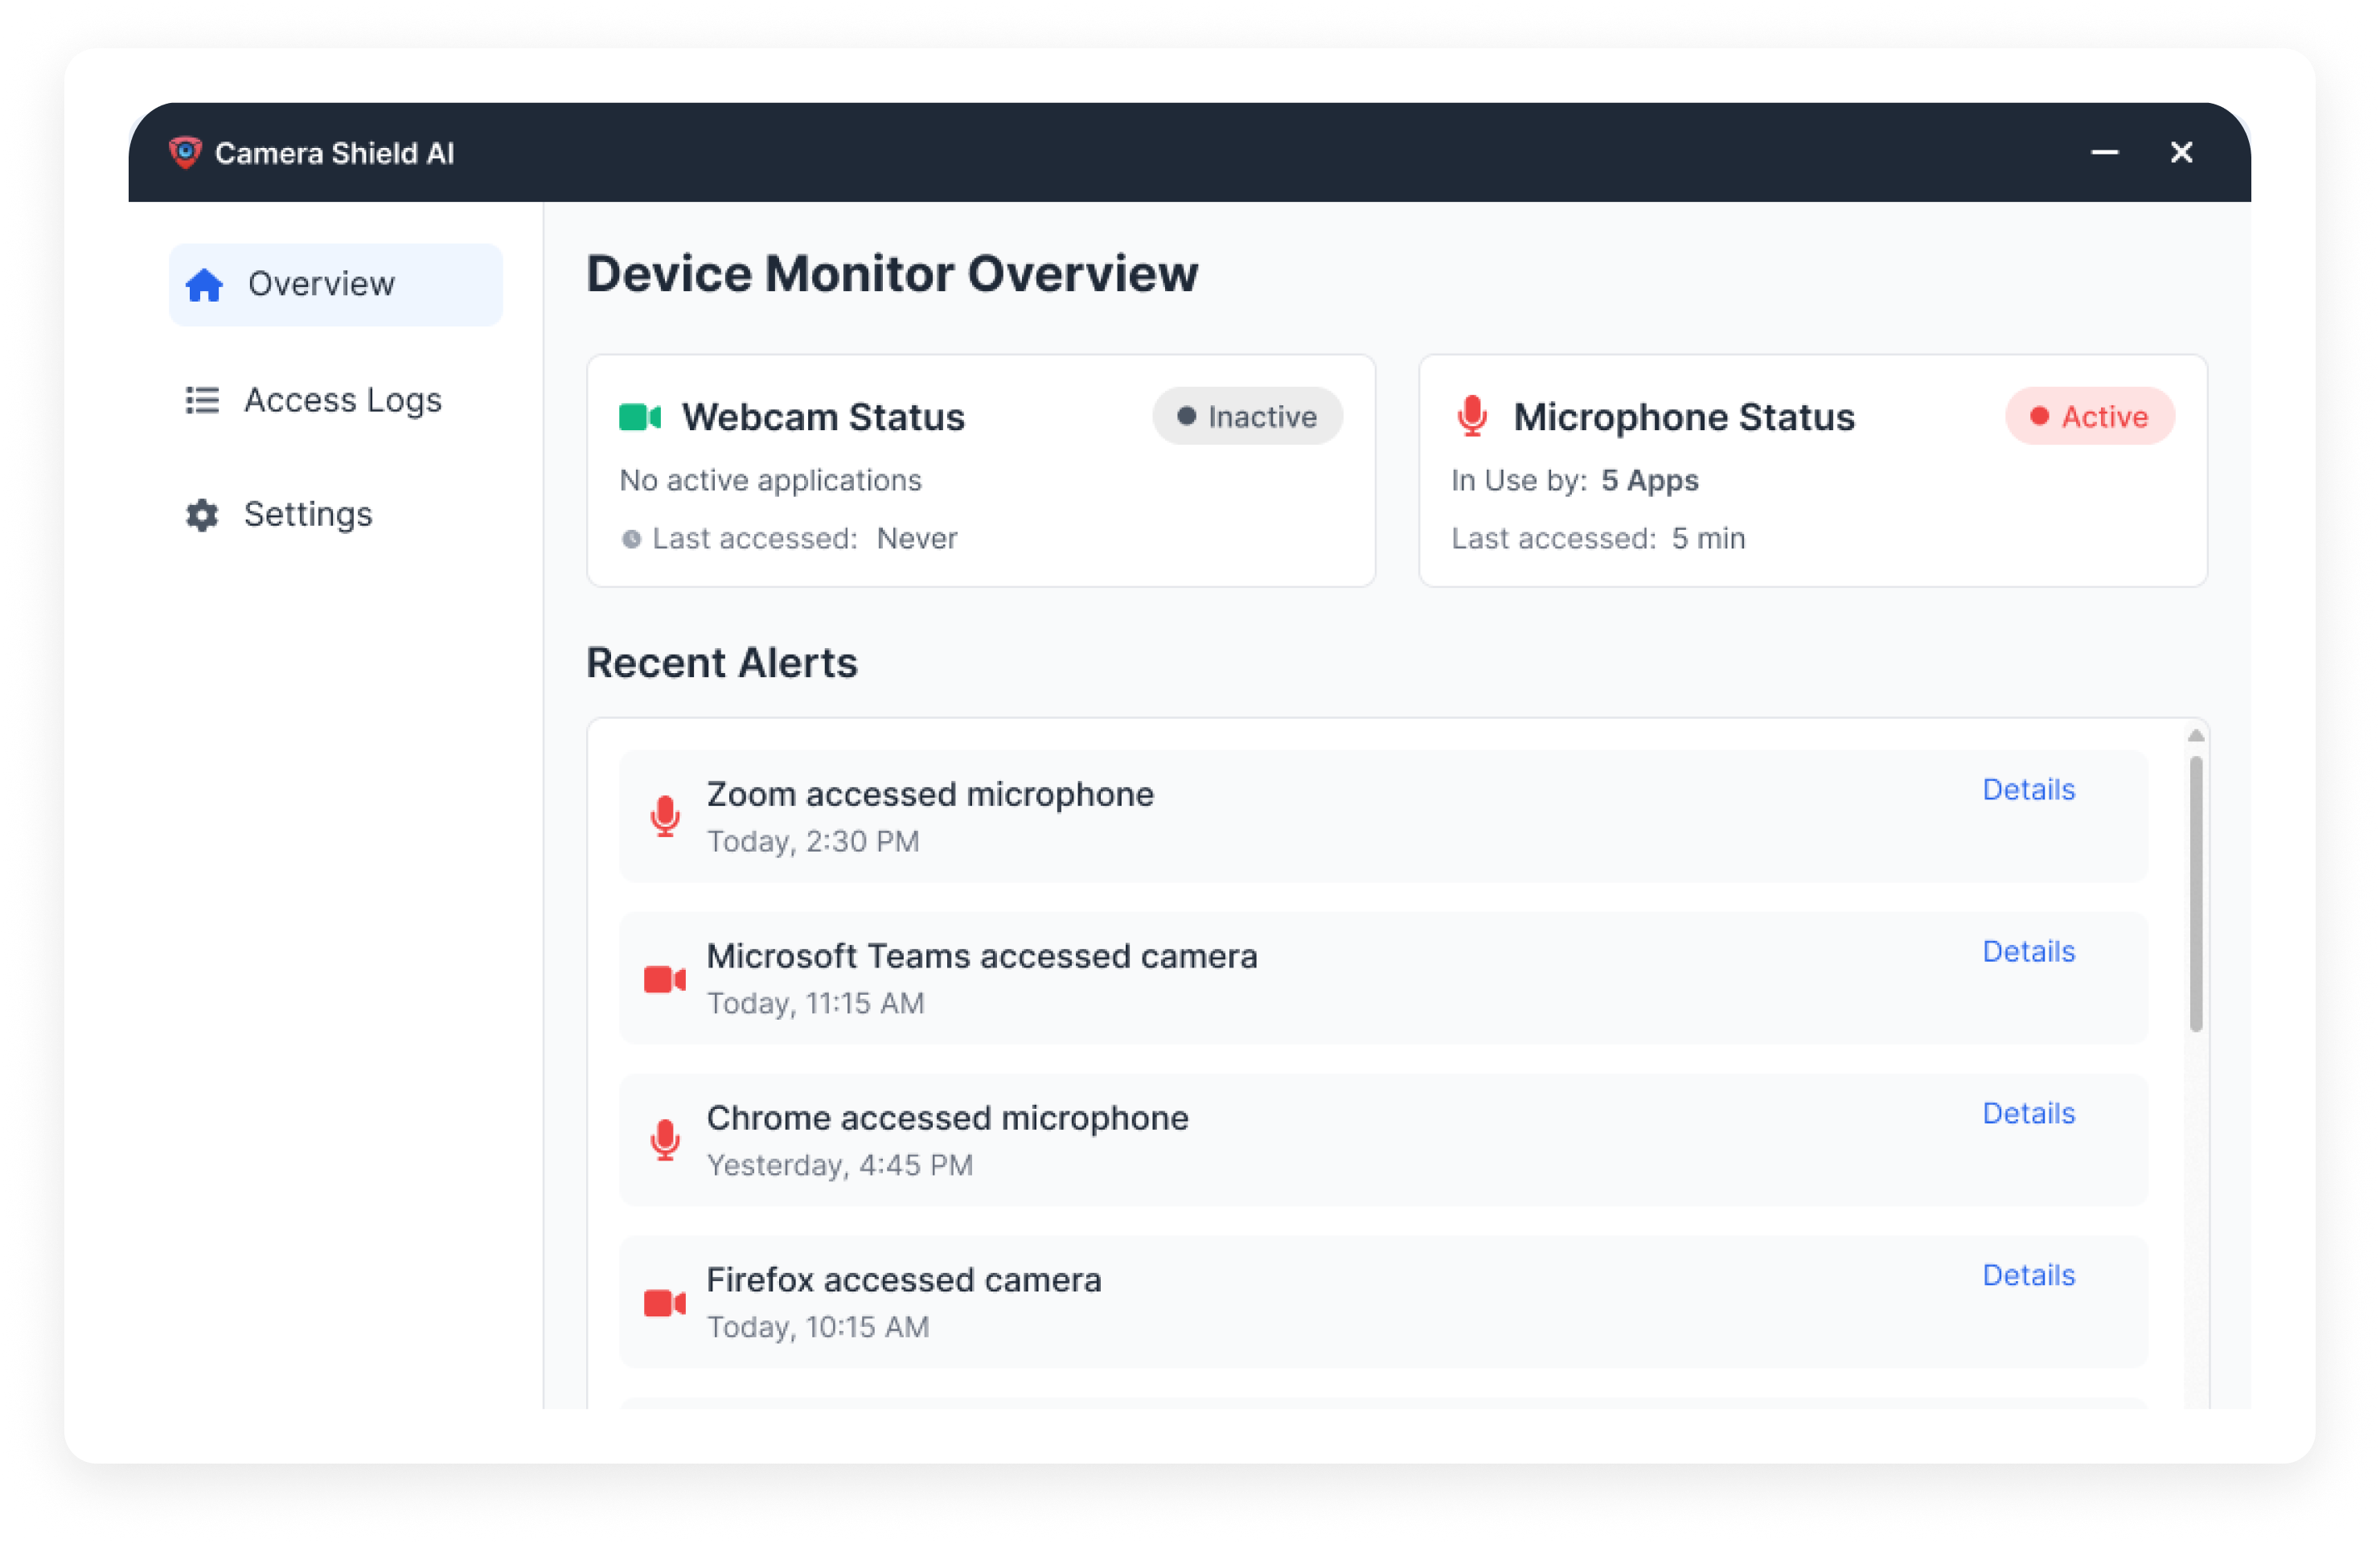This screenshot has height=1544, width=2380.
Task: Click the Recent Alerts scrollbar thumb
Action: (2195, 893)
